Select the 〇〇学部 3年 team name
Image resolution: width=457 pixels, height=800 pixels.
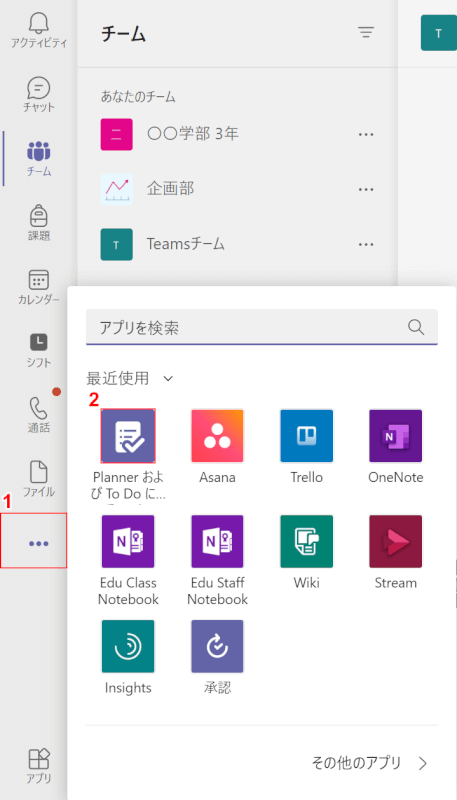[x=193, y=134]
